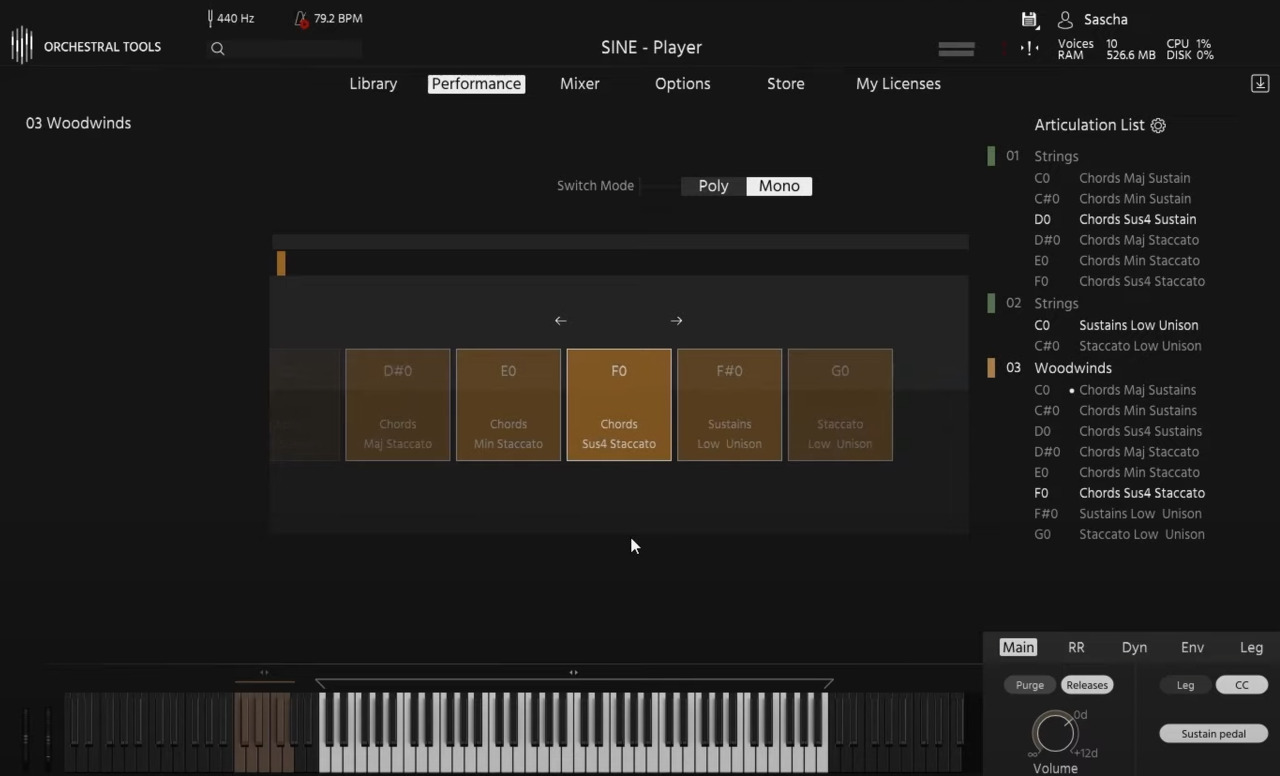Go to previous articulation with left arrow
Image resolution: width=1280 pixels, height=776 pixels.
click(560, 321)
